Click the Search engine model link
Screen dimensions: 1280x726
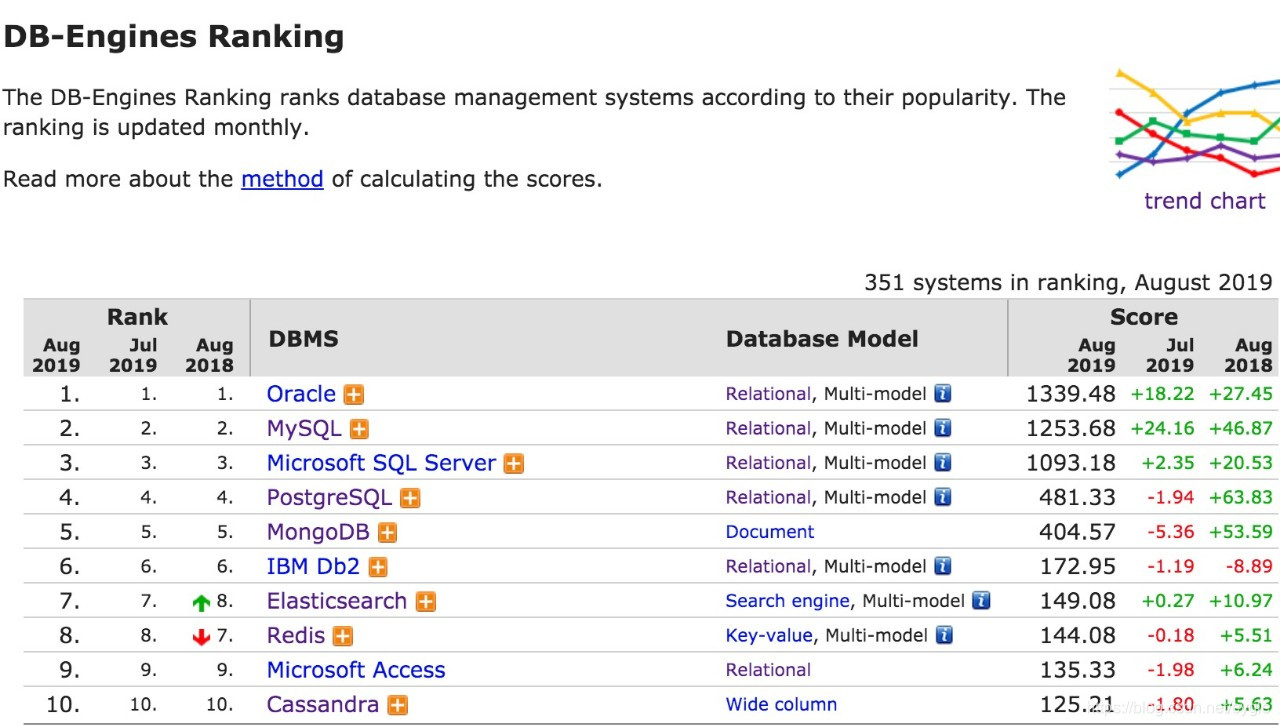click(788, 601)
